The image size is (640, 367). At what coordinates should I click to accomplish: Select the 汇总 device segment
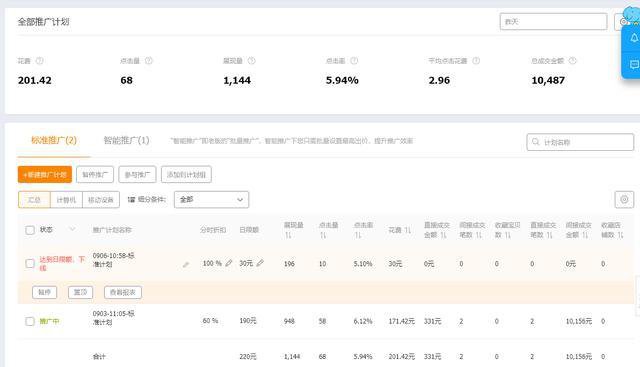point(34,200)
